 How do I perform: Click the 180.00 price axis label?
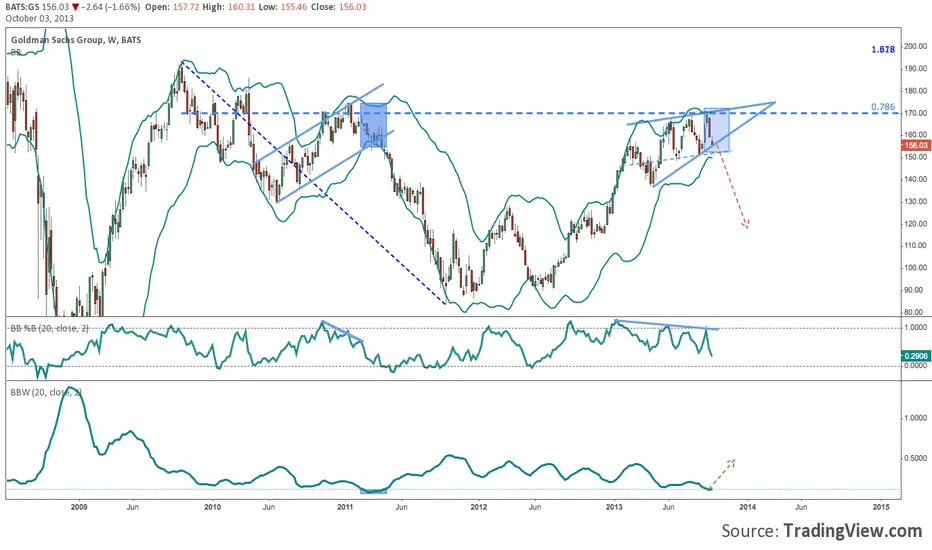[915, 91]
